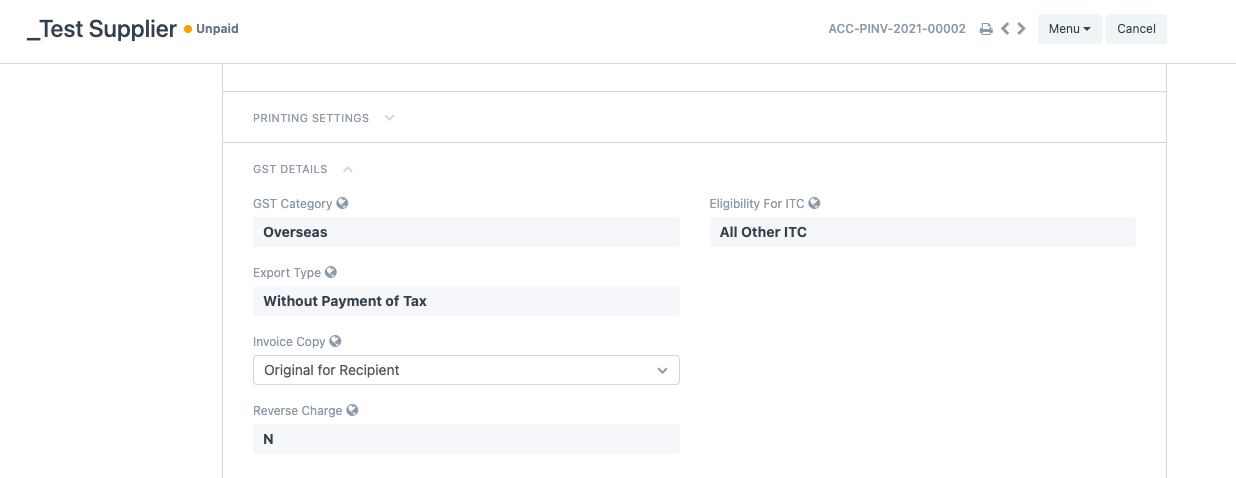Screen dimensions: 1236x478
Task: Click the Without Payment of Tax field
Action: pyautogui.click(x=466, y=301)
